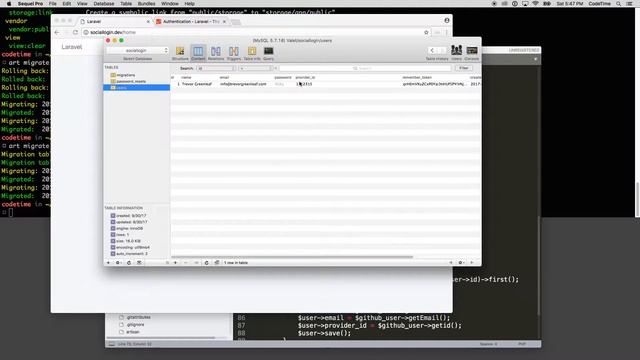Viewport: 640px width, 360px height.
Task: Reload the sociallogin.dev page
Action: (x=76, y=32)
